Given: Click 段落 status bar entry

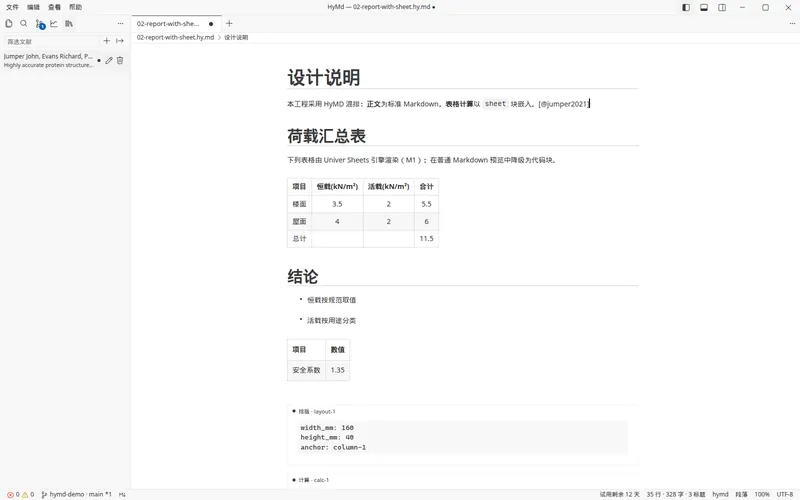Looking at the screenshot, I should (x=741, y=494).
